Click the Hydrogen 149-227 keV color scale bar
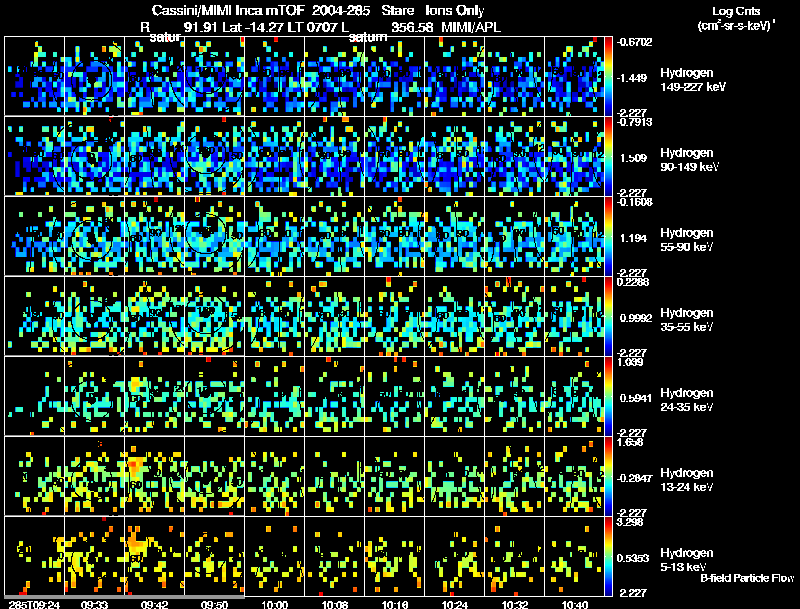 [x=608, y=76]
